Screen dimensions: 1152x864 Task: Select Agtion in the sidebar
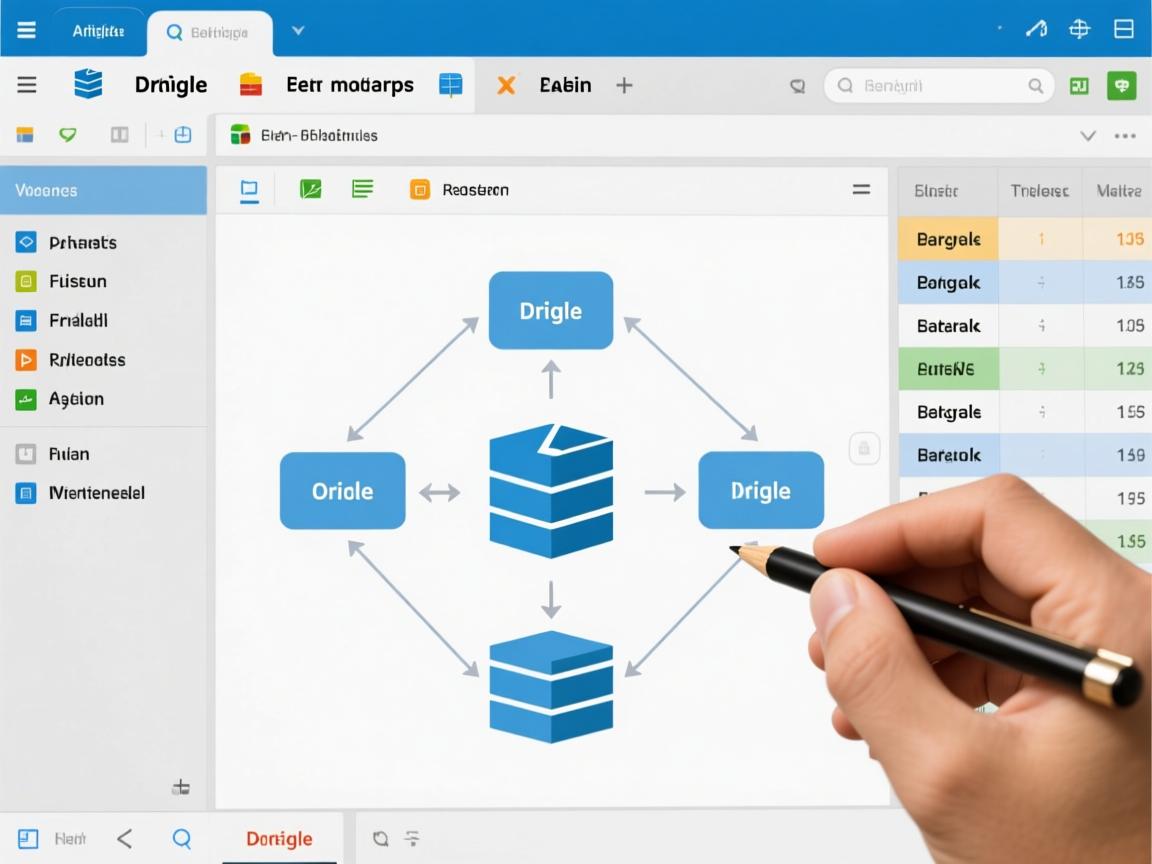pos(76,398)
